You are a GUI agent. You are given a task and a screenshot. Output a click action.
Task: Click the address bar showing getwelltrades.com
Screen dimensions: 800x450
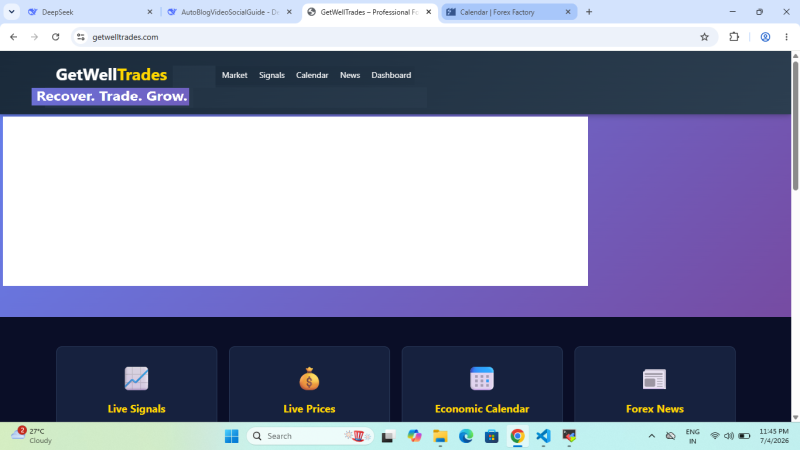[388, 37]
